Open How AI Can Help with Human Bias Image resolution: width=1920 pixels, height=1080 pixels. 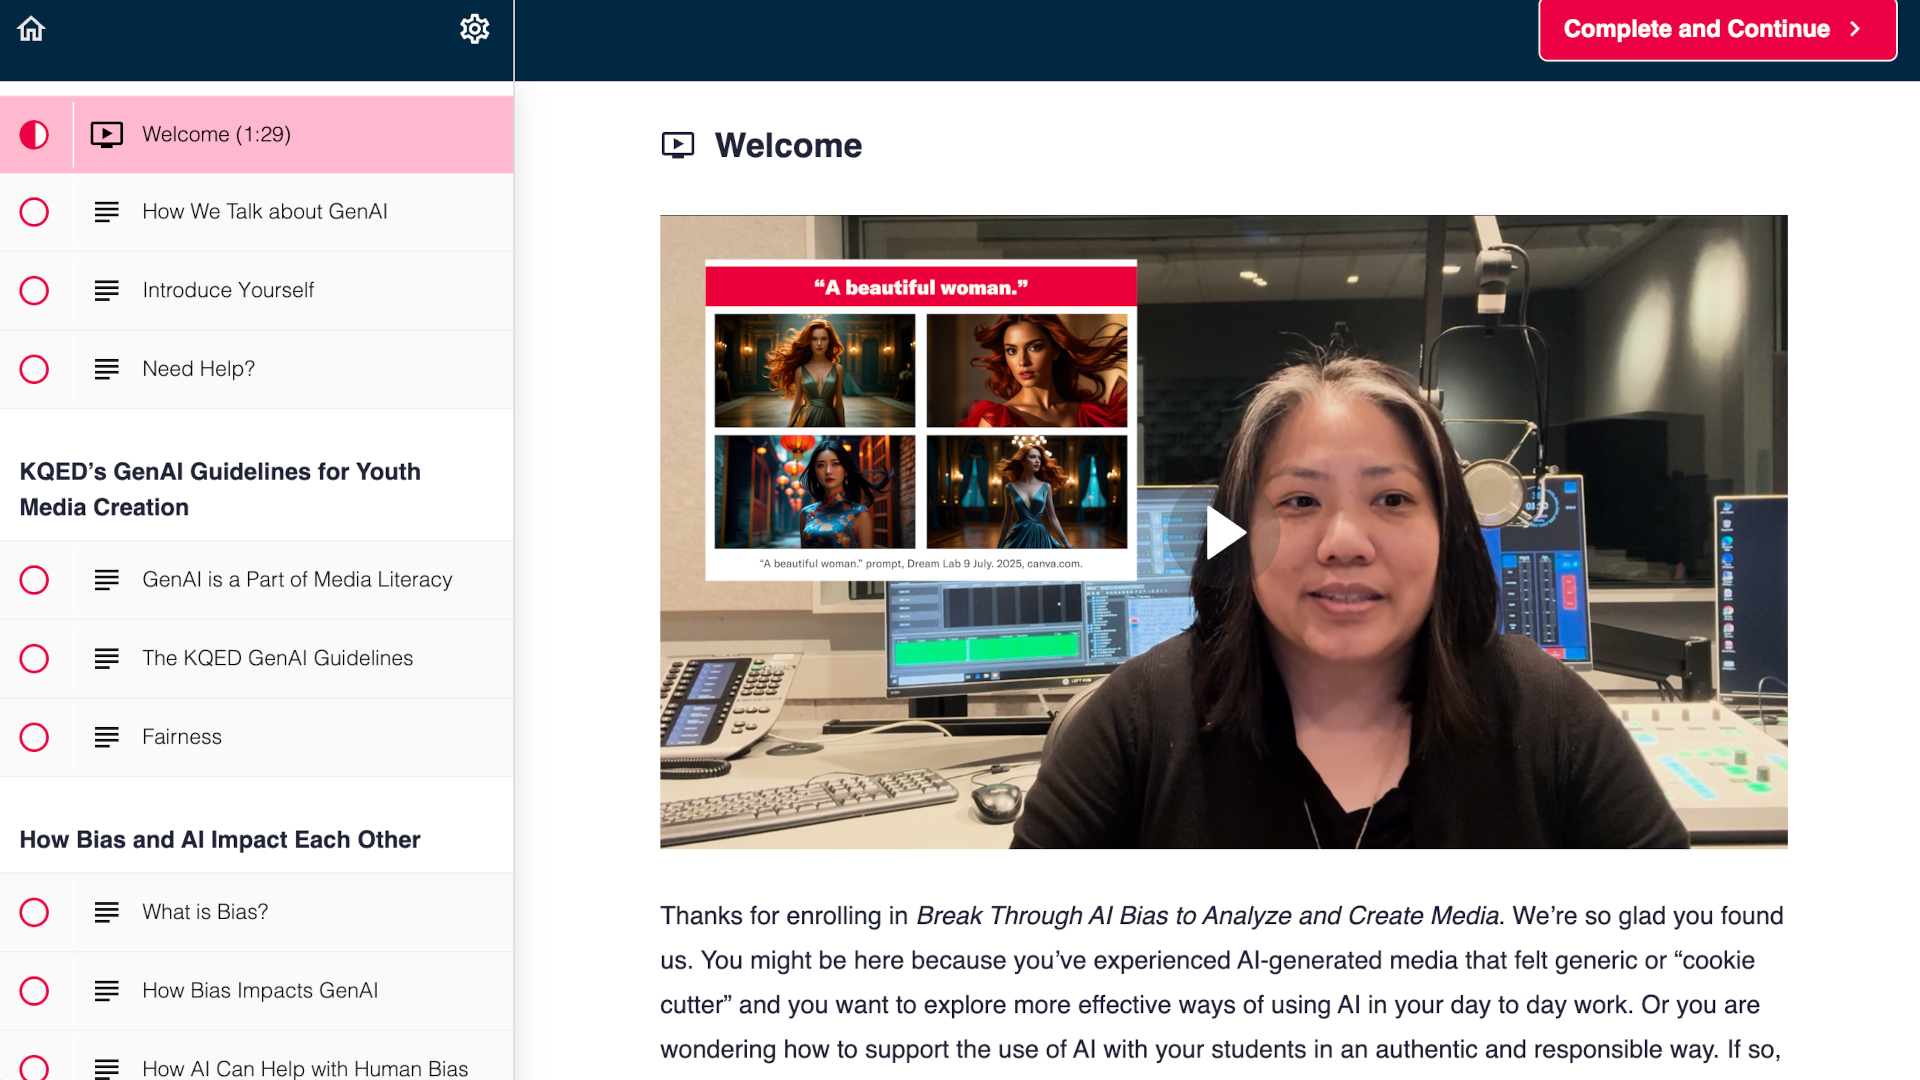[x=305, y=1068]
